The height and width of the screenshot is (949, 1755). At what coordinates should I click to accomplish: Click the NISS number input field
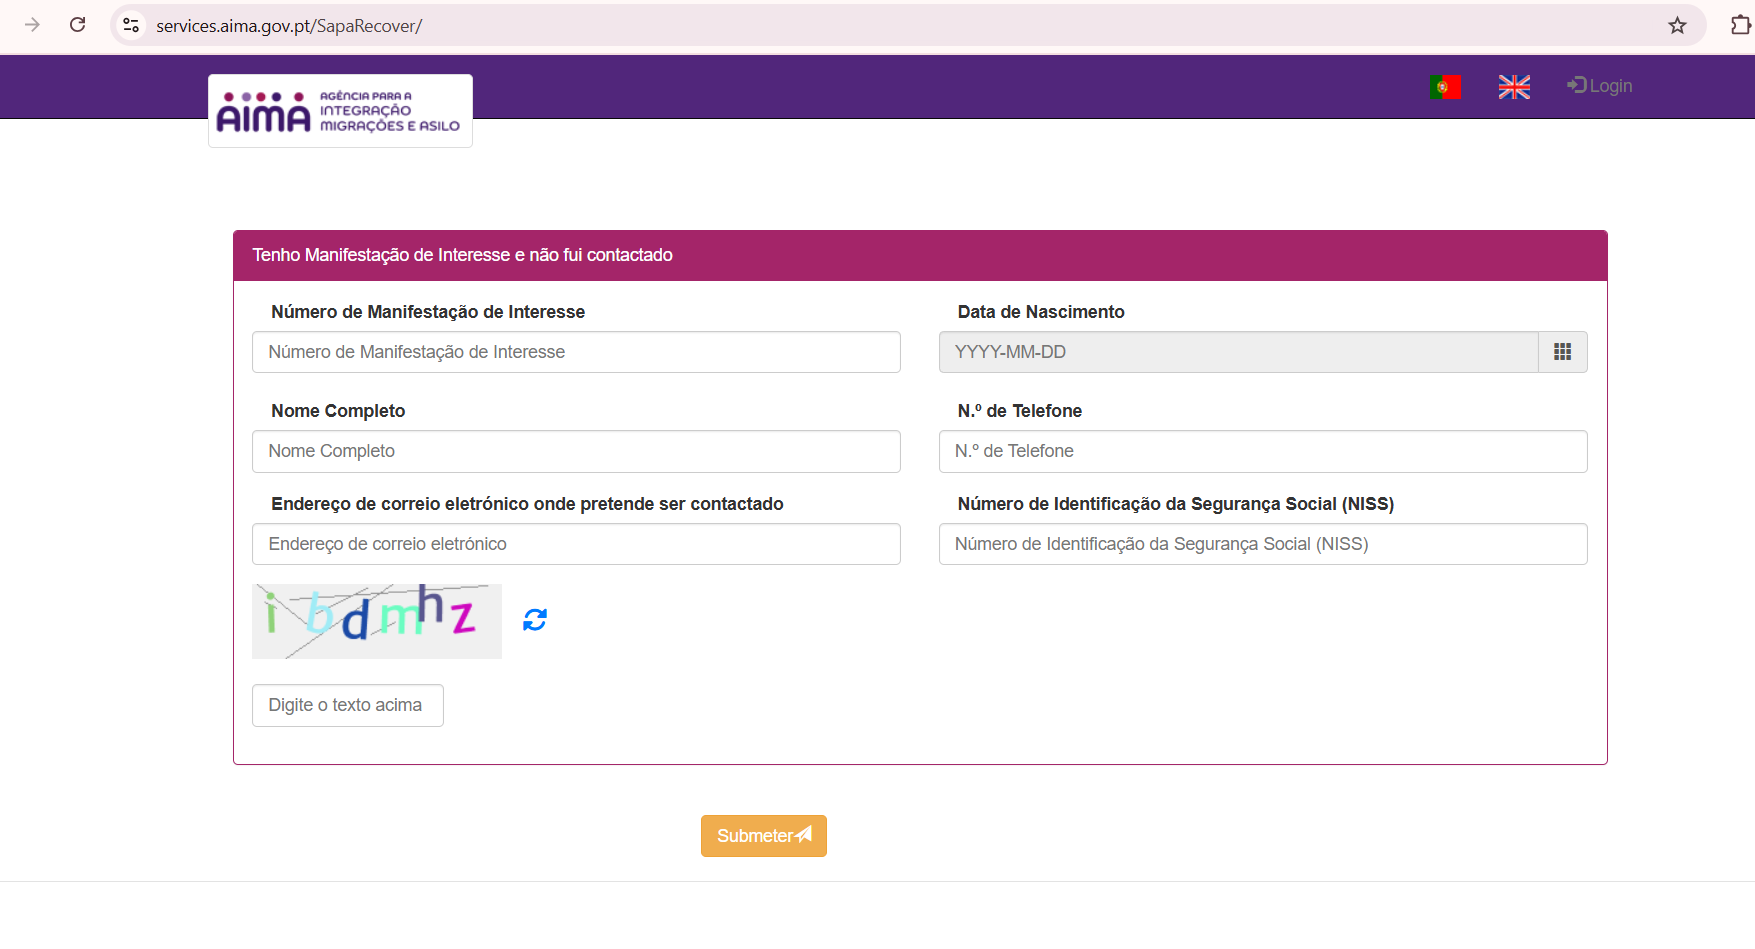click(1262, 544)
